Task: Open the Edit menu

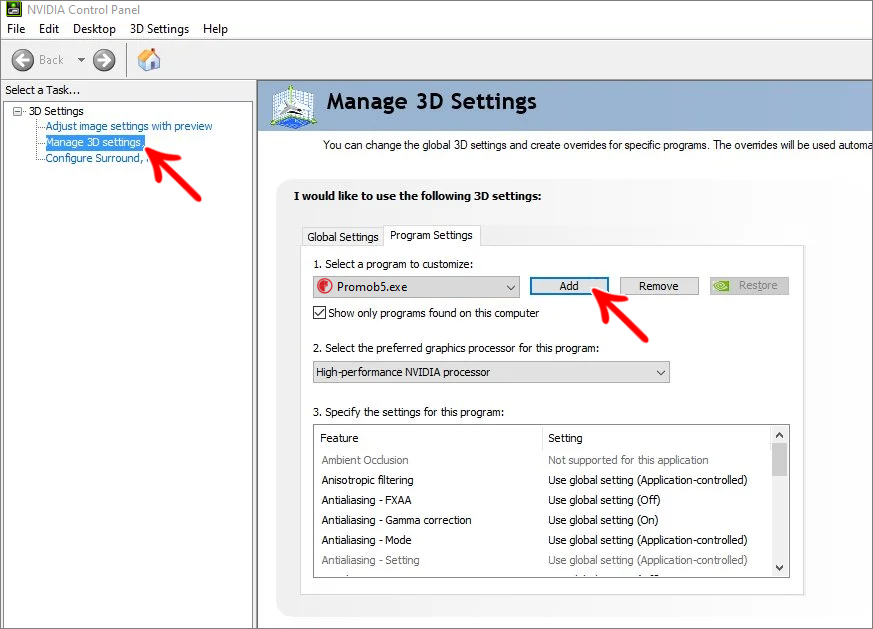Action: tap(49, 29)
